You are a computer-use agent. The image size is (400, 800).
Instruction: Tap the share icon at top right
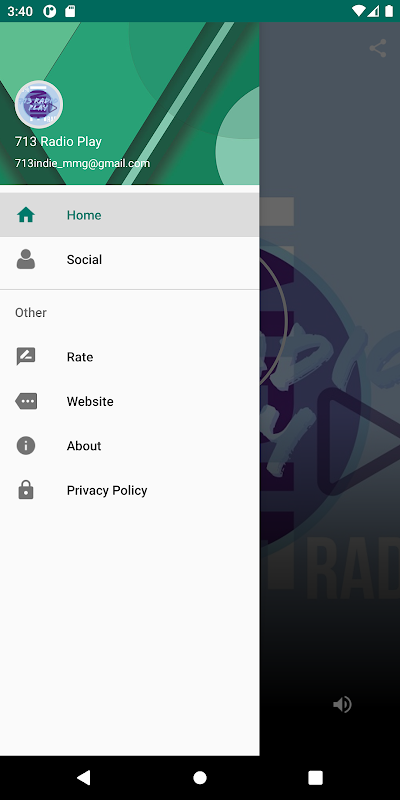pyautogui.click(x=378, y=48)
